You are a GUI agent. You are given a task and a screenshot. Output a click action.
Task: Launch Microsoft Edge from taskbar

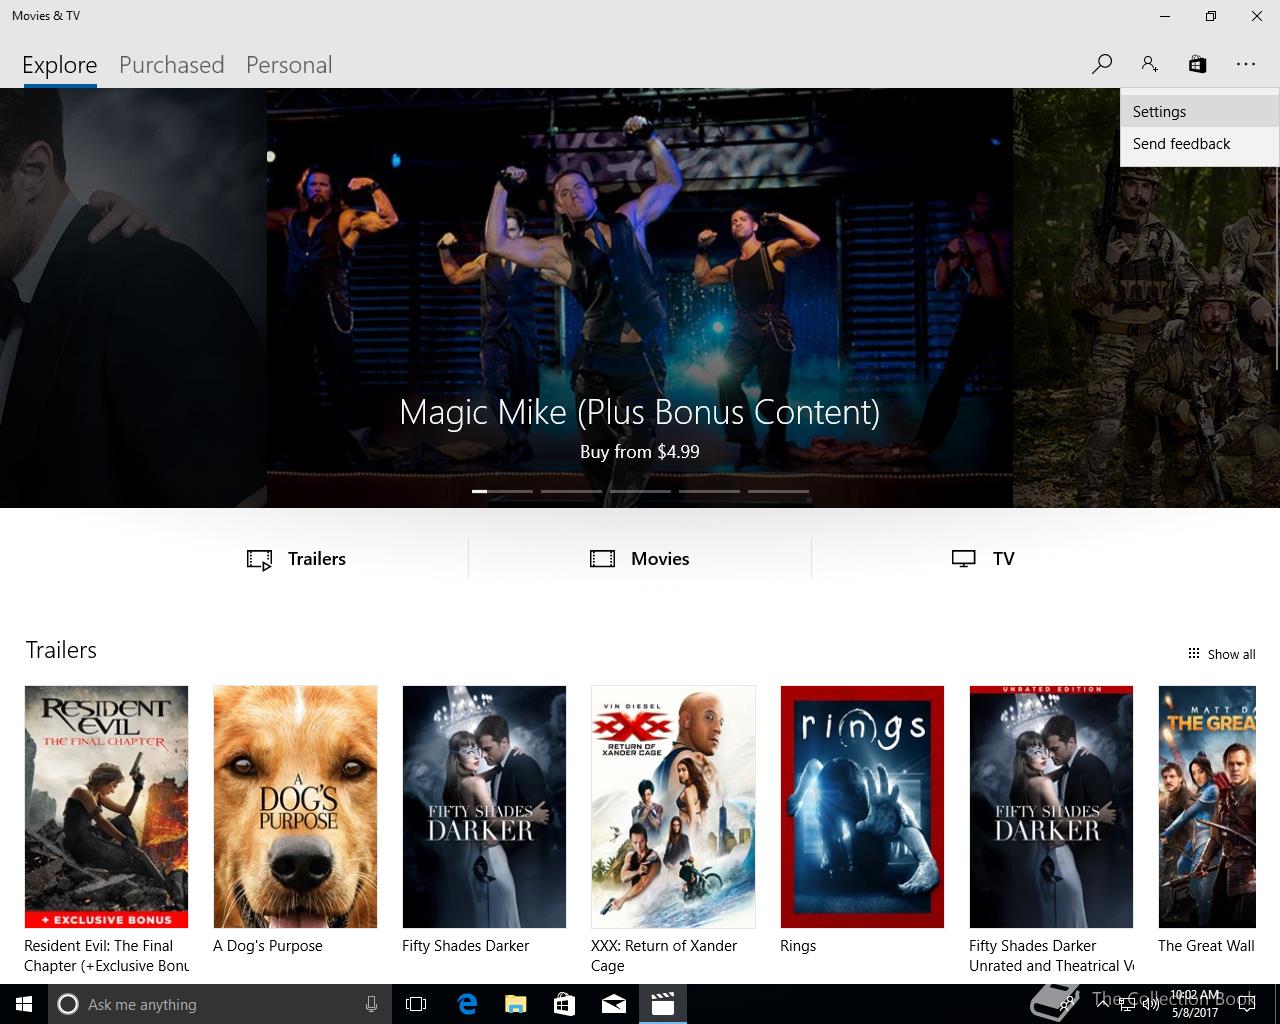[466, 1004]
